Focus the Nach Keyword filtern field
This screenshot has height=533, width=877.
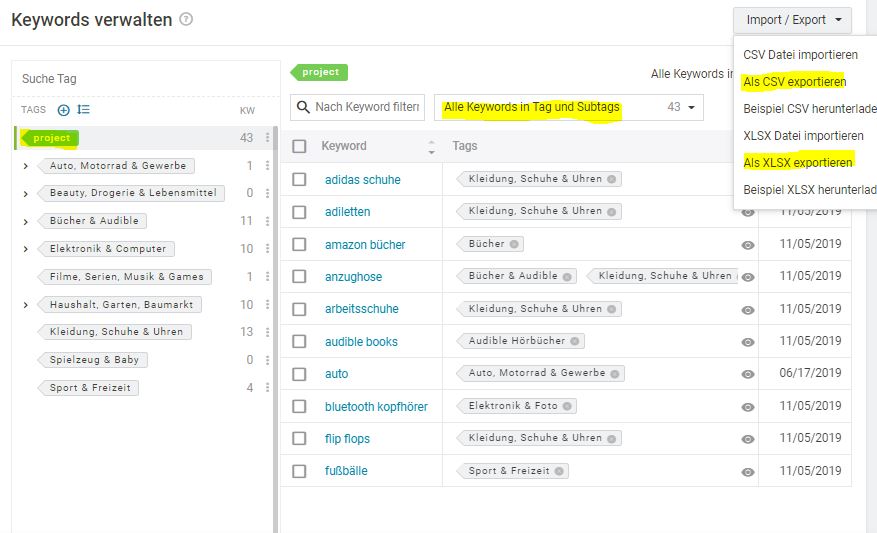click(x=357, y=107)
